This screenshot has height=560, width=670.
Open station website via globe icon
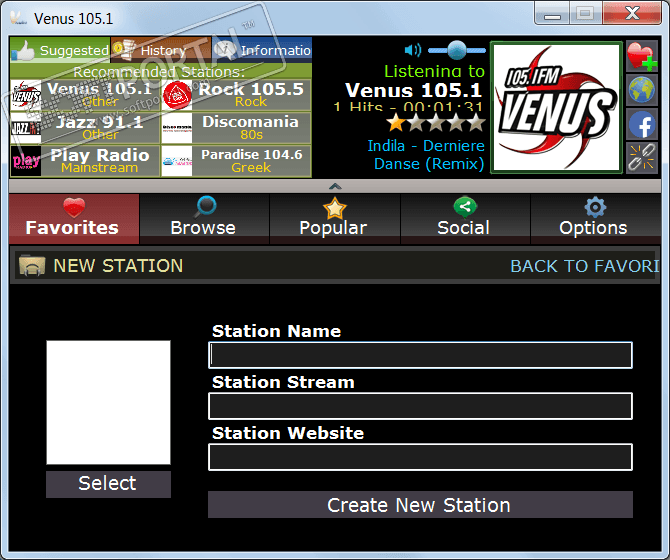point(642,90)
